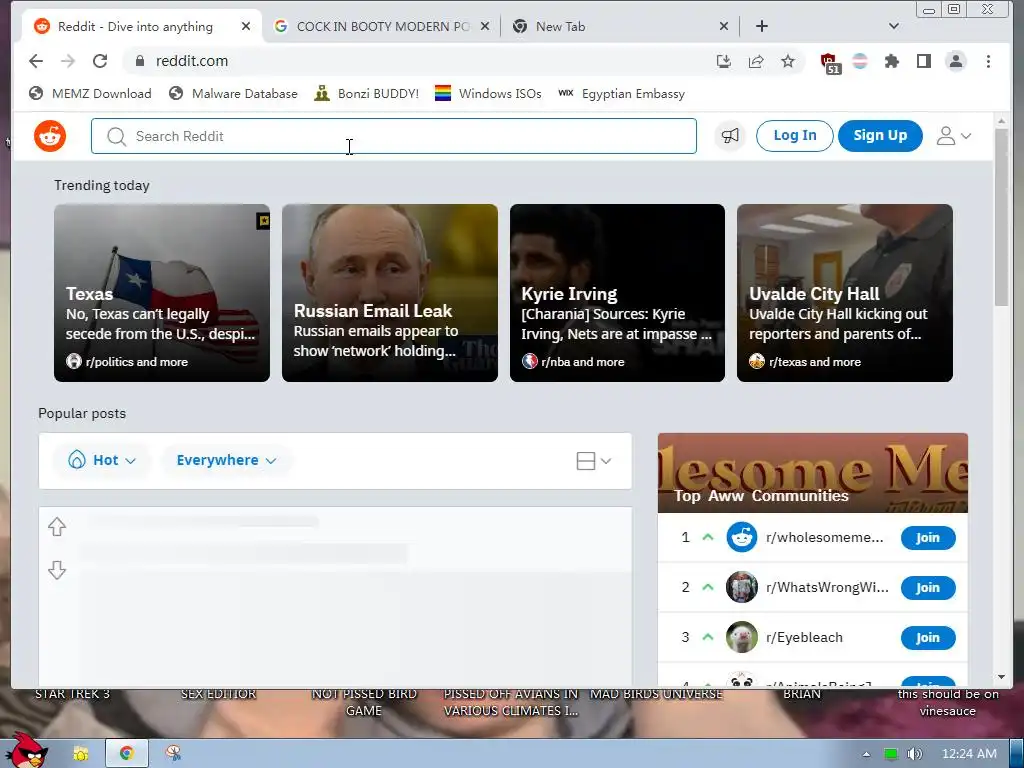Viewport: 1024px width, 768px height.
Task: Open the BRIAN desktop icon label
Action: point(802,694)
